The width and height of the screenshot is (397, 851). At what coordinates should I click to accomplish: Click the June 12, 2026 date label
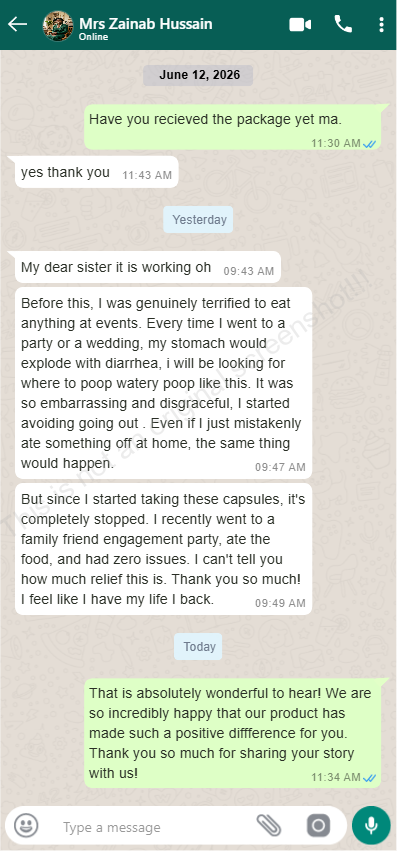click(198, 75)
